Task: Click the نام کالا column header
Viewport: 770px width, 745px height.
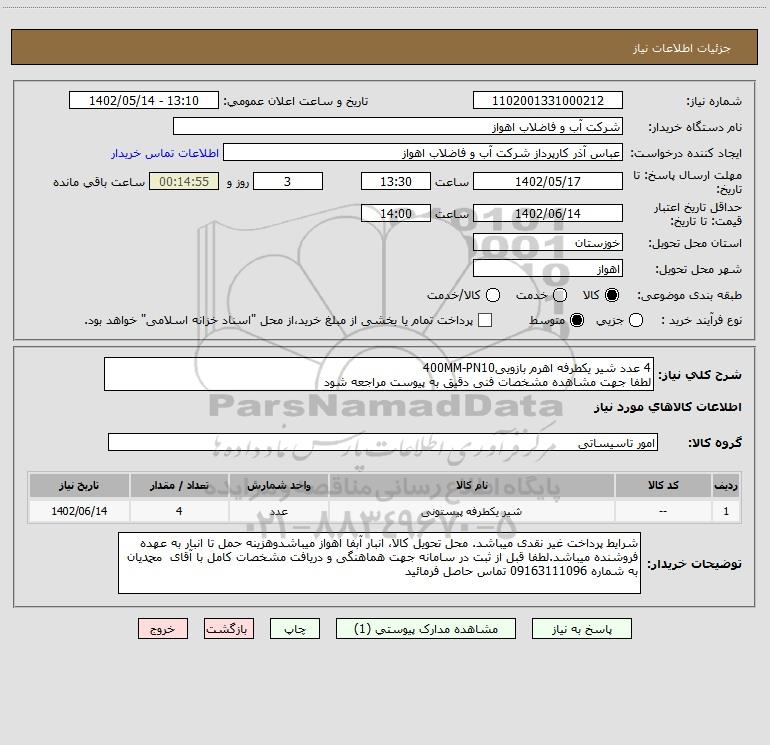Action: point(472,485)
